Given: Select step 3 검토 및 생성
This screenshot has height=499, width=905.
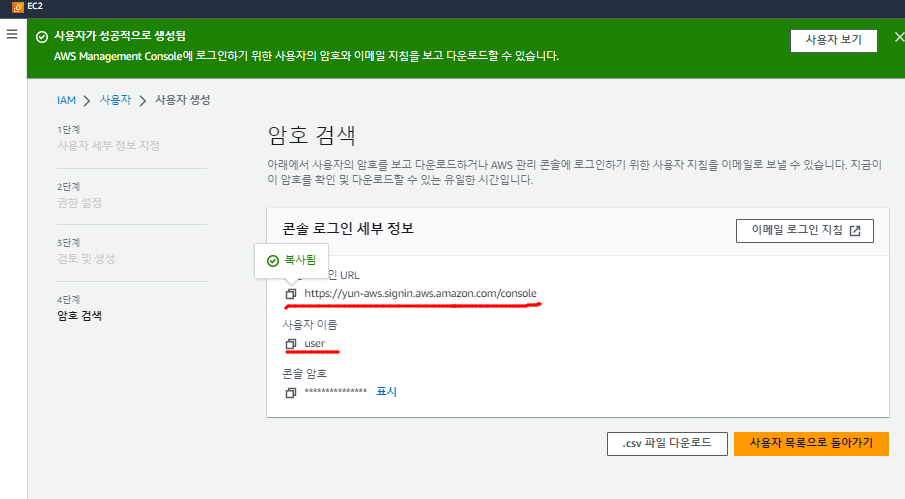Looking at the screenshot, I should click(x=86, y=259).
